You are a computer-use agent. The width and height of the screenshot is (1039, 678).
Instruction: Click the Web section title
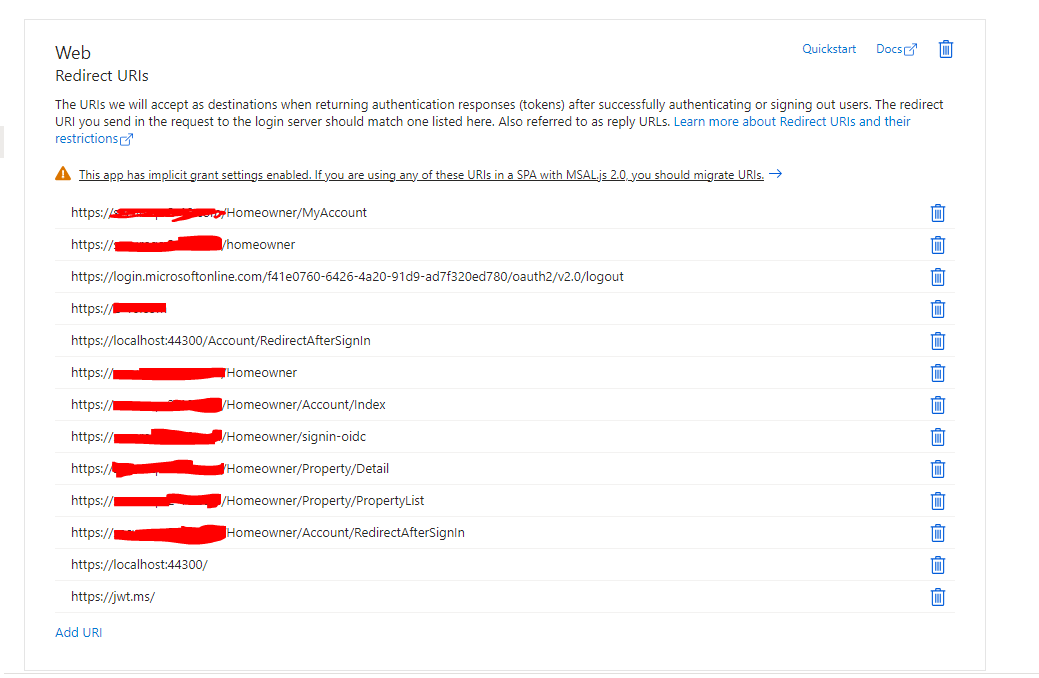pos(73,52)
